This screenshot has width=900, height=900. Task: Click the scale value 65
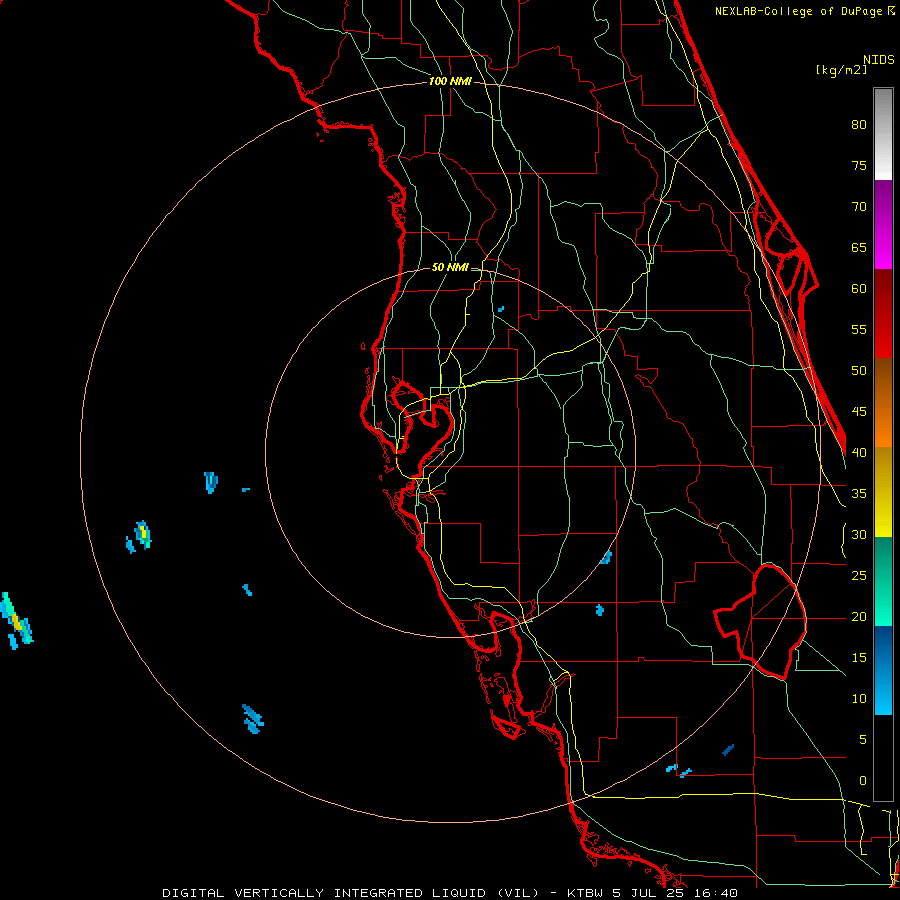coord(859,247)
